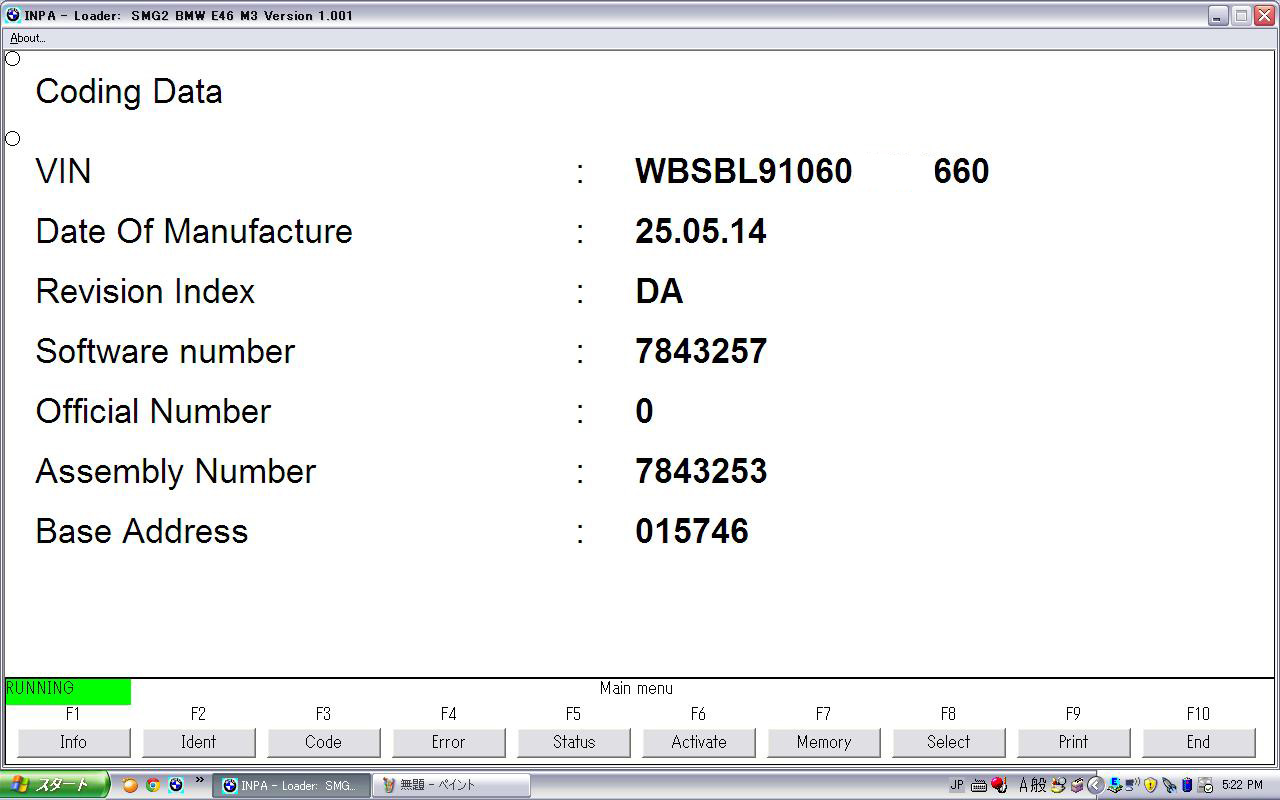Print the coding data screen

click(x=1073, y=742)
